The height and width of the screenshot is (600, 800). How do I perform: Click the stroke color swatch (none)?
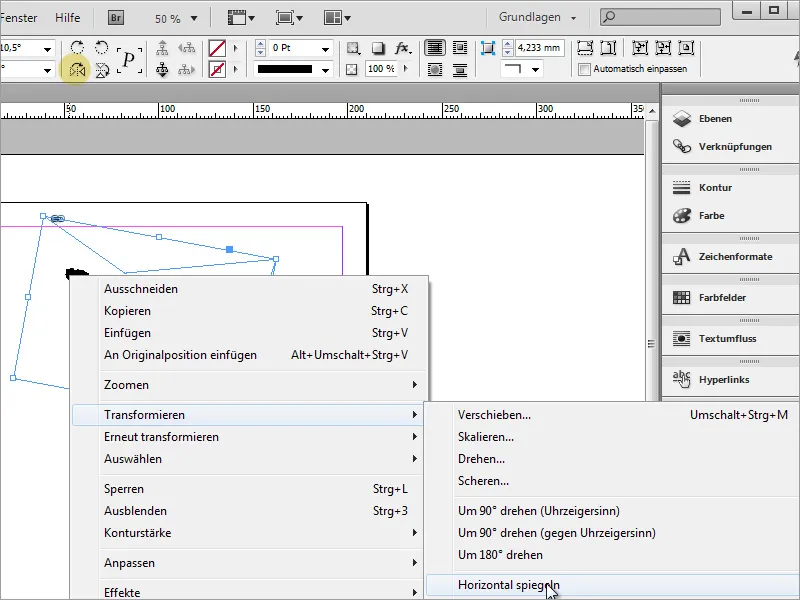[x=217, y=69]
